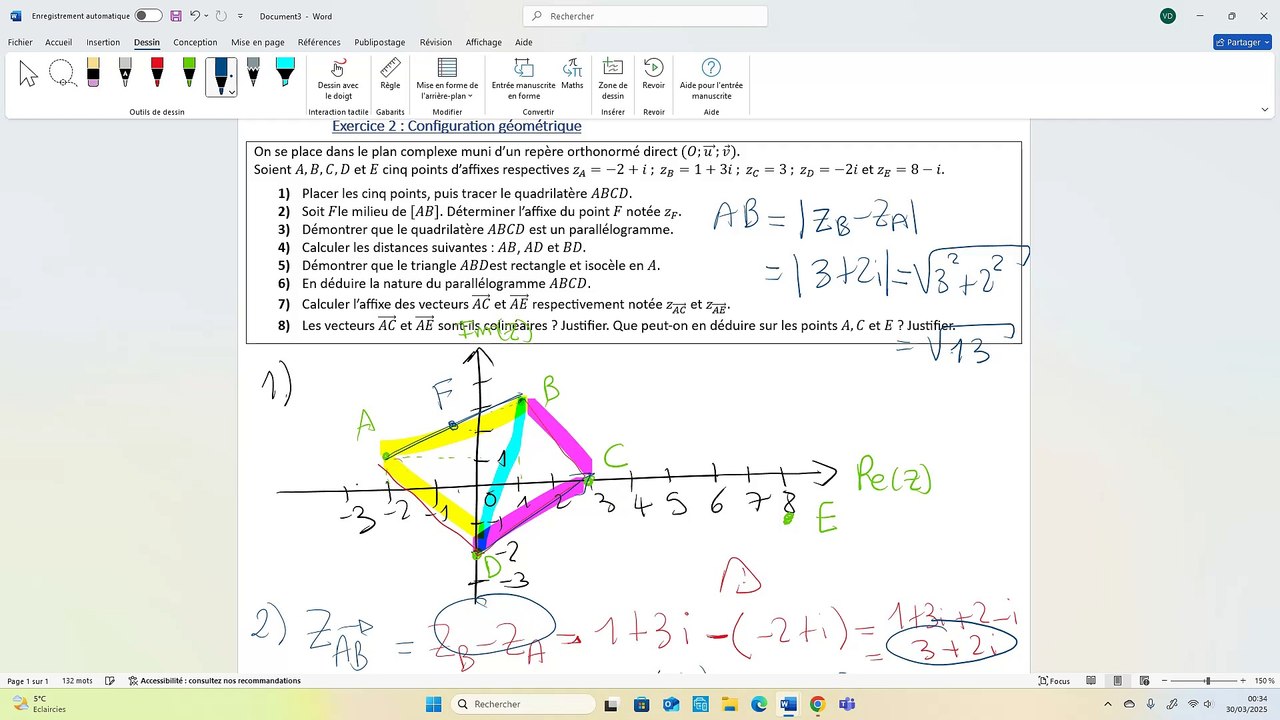Open pen options arrow on selected blue pen
Image resolution: width=1280 pixels, height=720 pixels.
click(231, 91)
